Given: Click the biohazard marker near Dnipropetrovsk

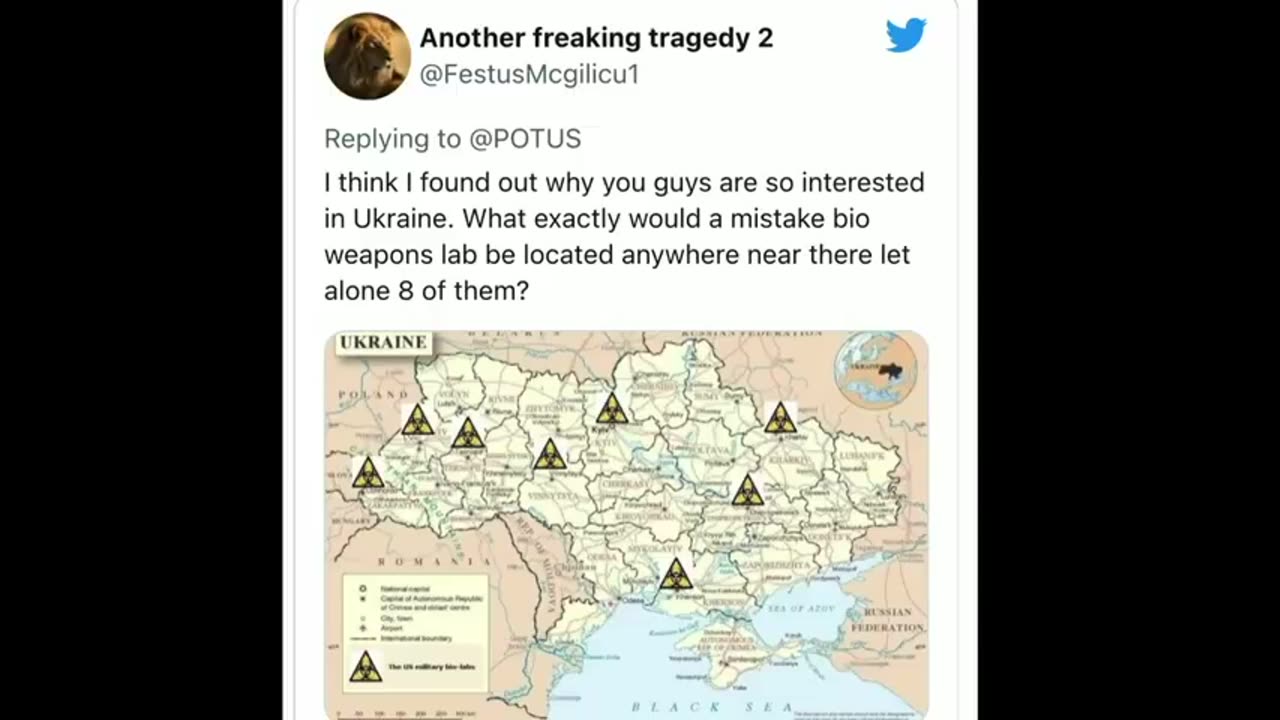Looking at the screenshot, I should [747, 490].
